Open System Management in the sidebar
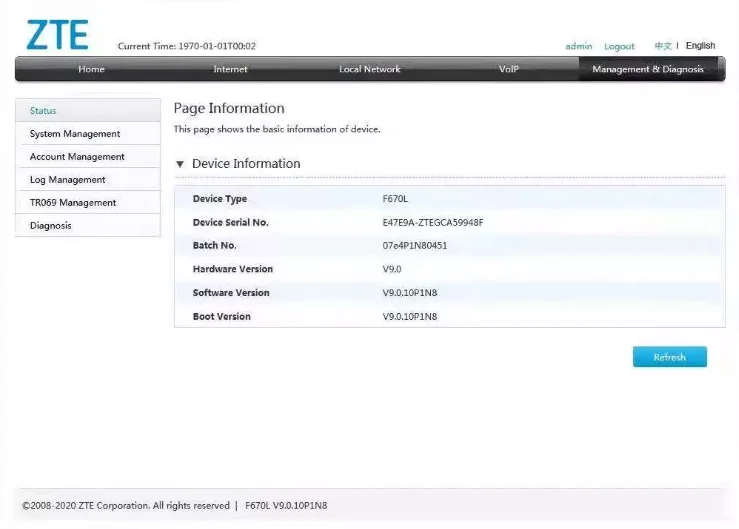Viewport: 739px width, 529px height. [x=75, y=134]
